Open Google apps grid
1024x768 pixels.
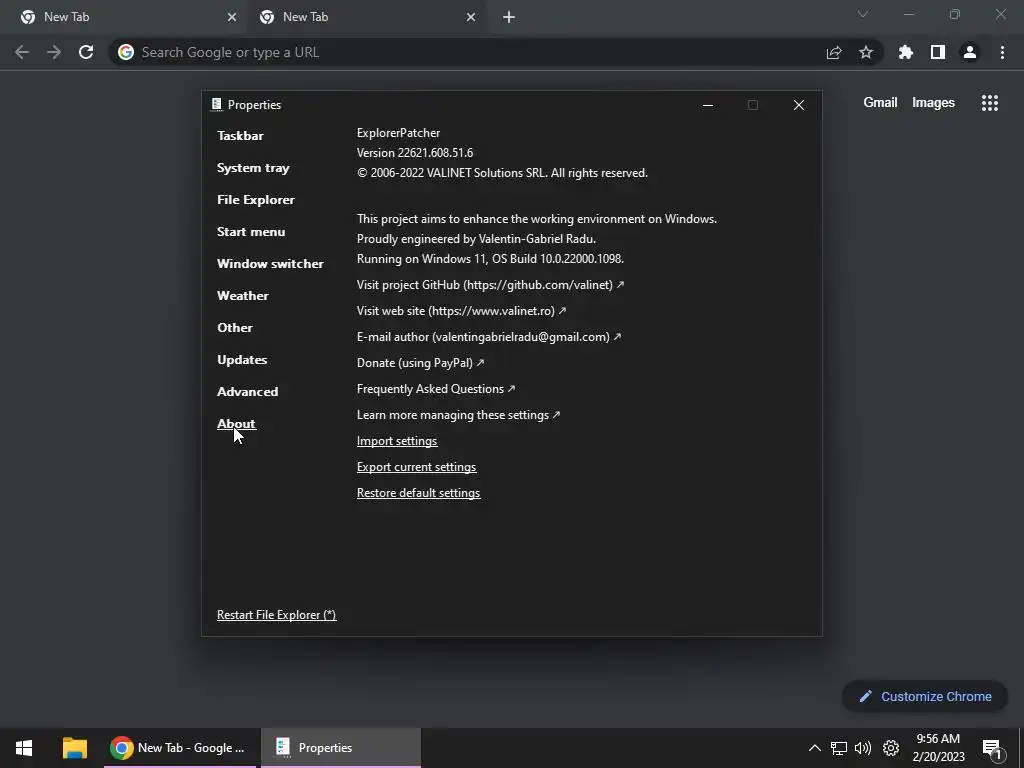[989, 103]
